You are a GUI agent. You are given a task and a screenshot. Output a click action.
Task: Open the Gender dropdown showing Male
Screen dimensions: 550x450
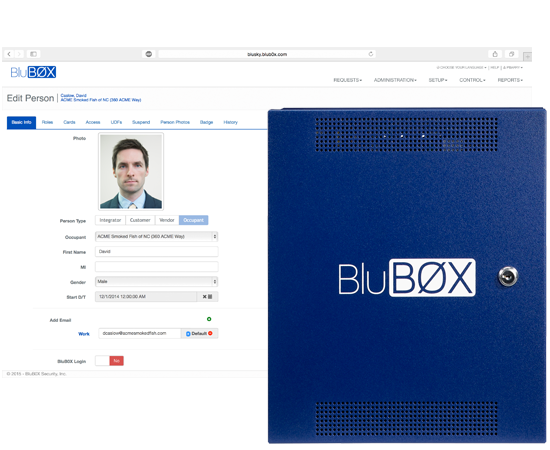coord(156,282)
